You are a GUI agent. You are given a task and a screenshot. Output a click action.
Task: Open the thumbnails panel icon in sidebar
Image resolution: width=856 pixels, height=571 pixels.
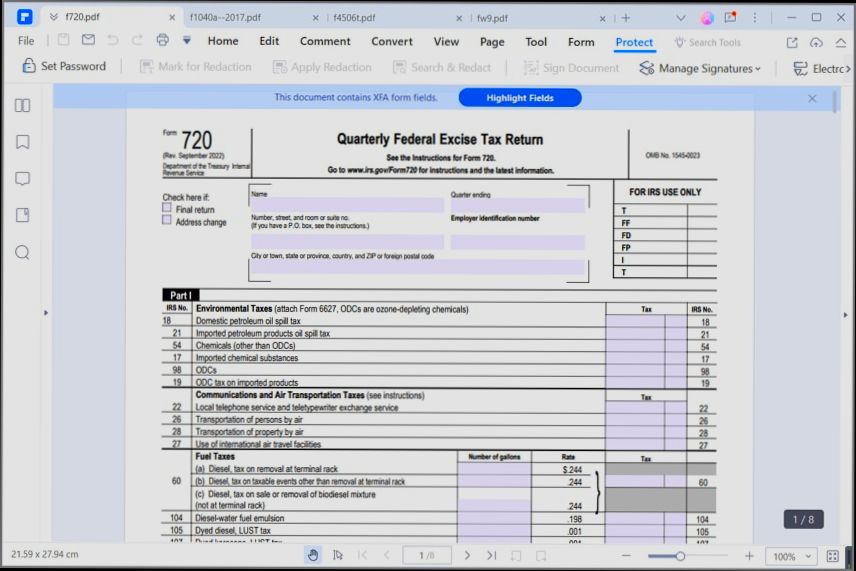22,105
